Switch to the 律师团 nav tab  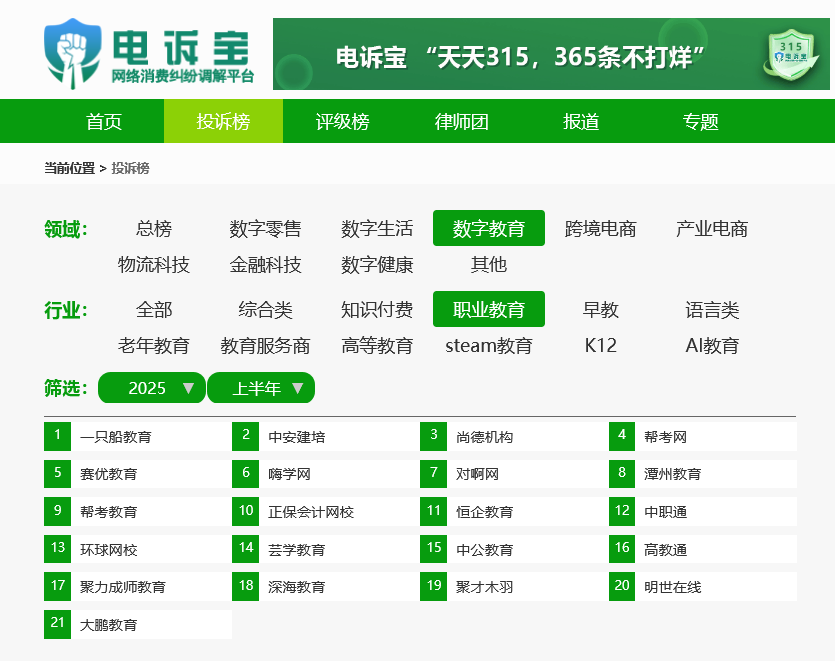(462, 121)
